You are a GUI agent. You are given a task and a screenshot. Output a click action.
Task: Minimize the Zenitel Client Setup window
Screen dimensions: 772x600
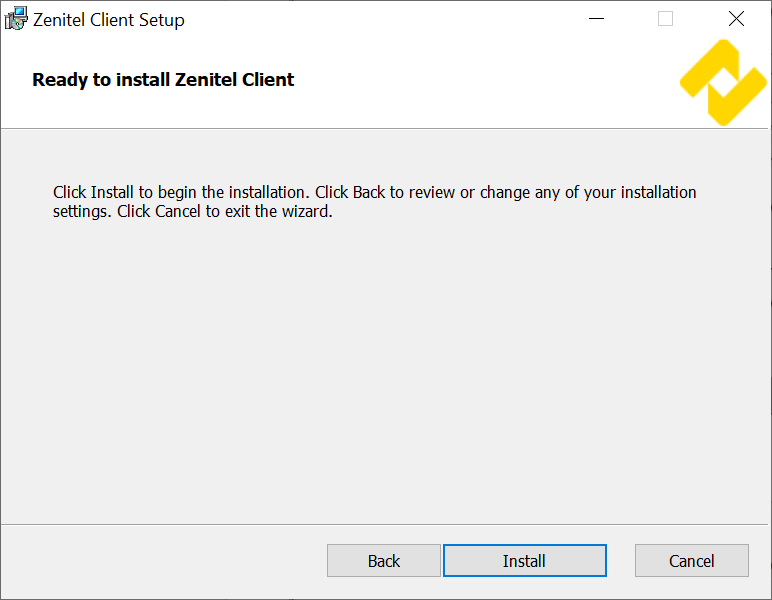click(597, 19)
